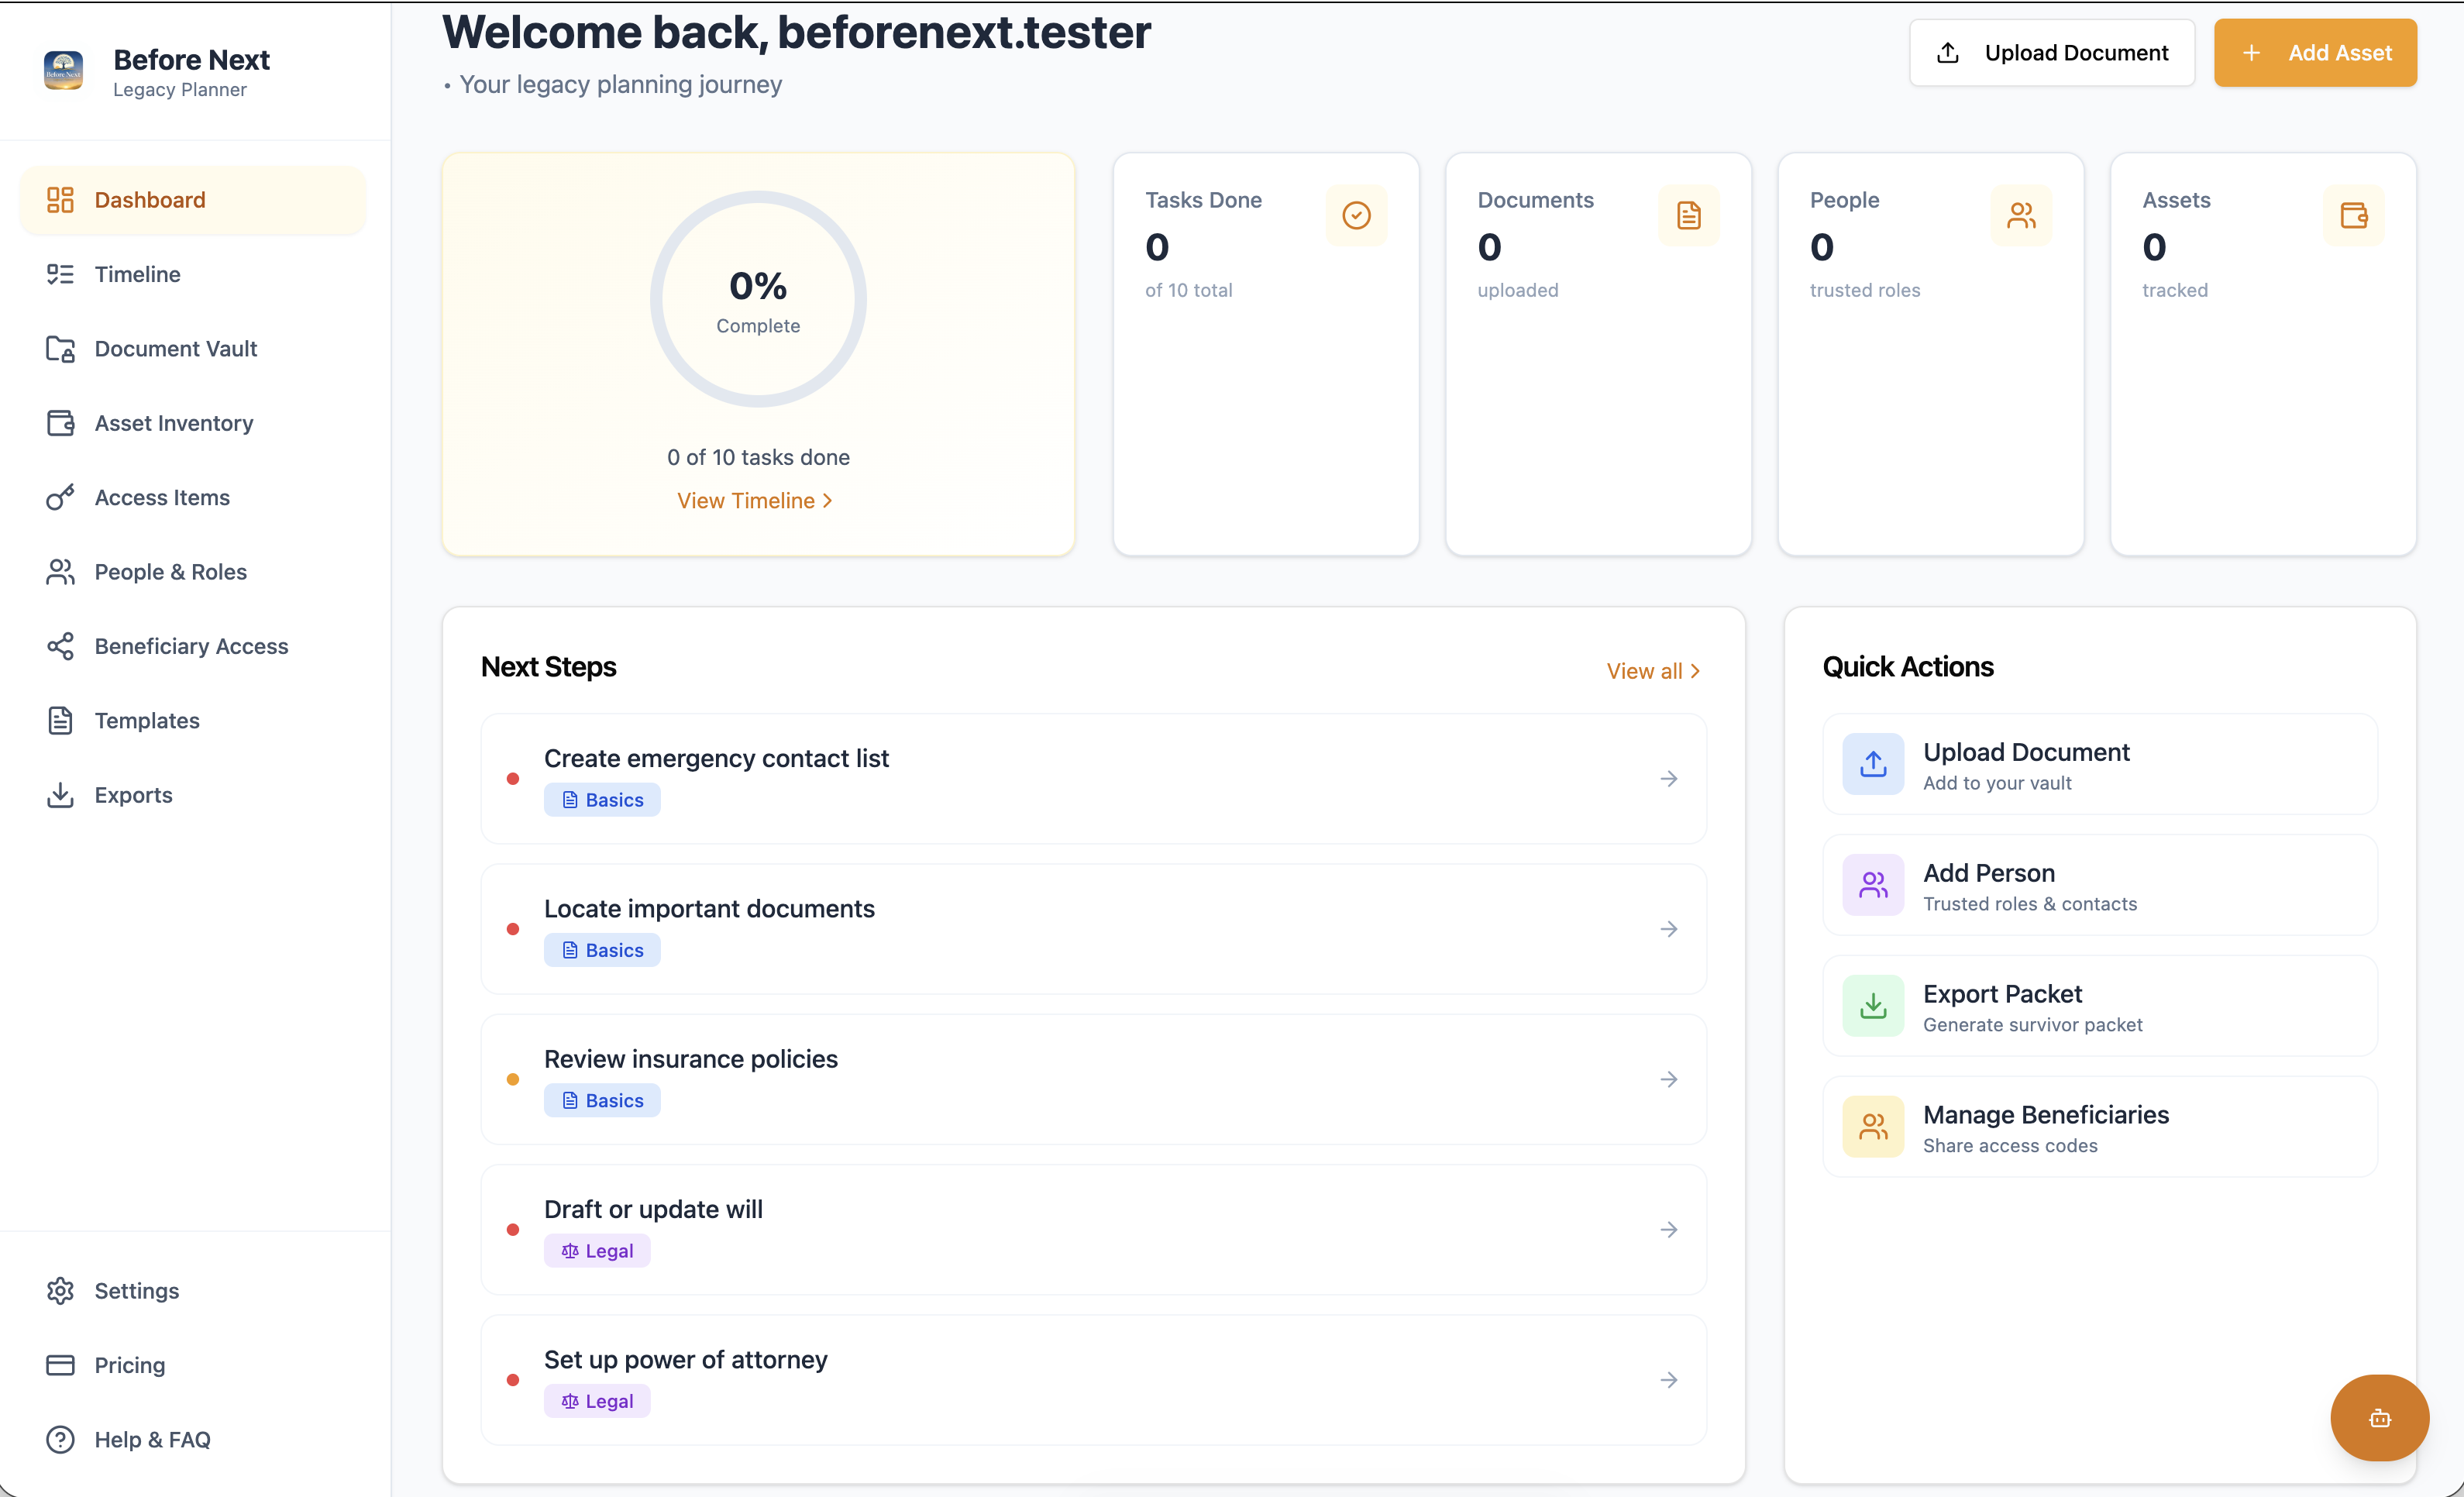Click the yellow Manage Beneficiaries icon
The width and height of the screenshot is (2464, 1497).
[1873, 1127]
